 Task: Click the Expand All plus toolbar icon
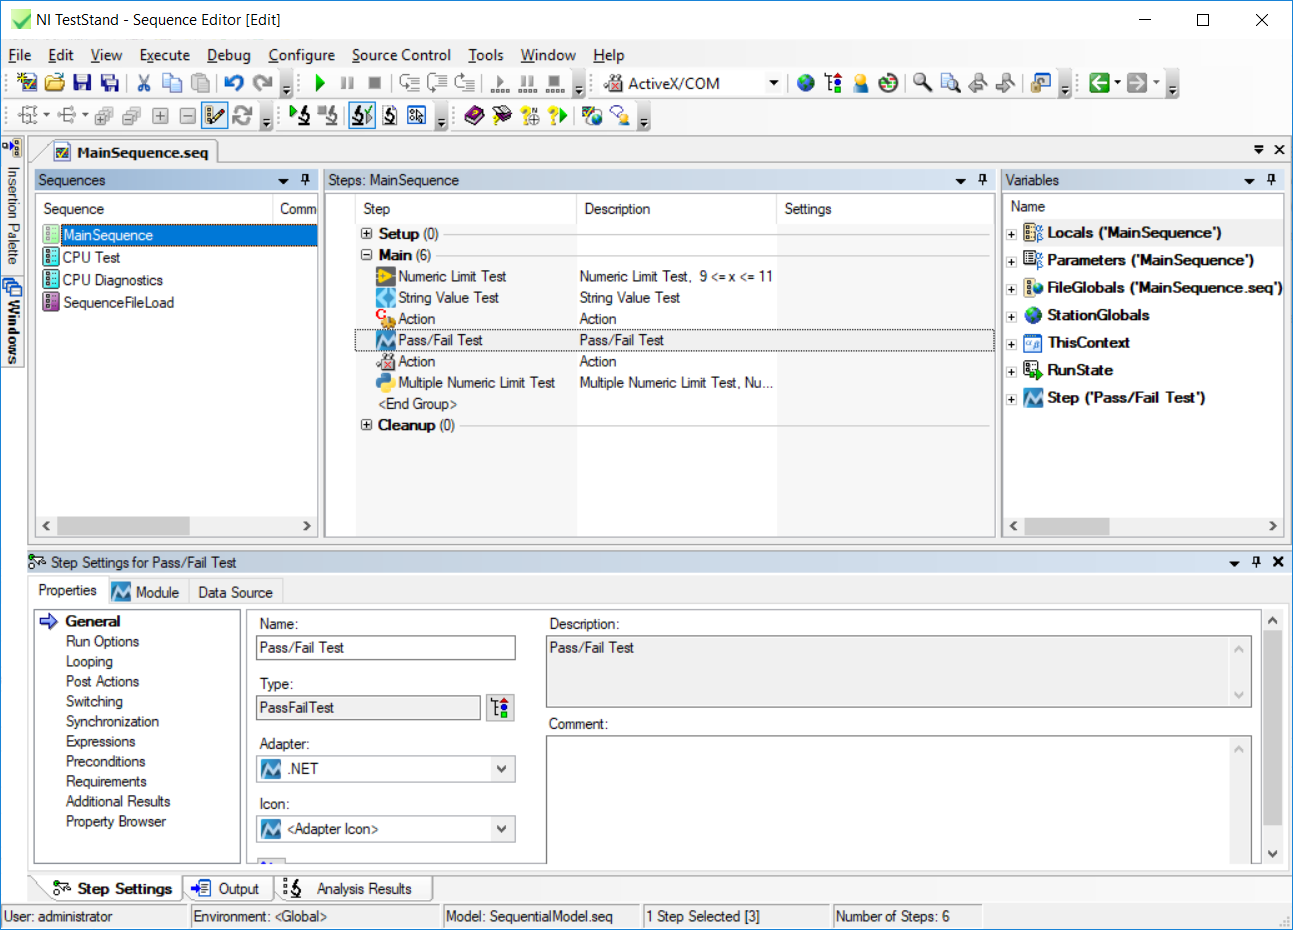click(x=160, y=116)
